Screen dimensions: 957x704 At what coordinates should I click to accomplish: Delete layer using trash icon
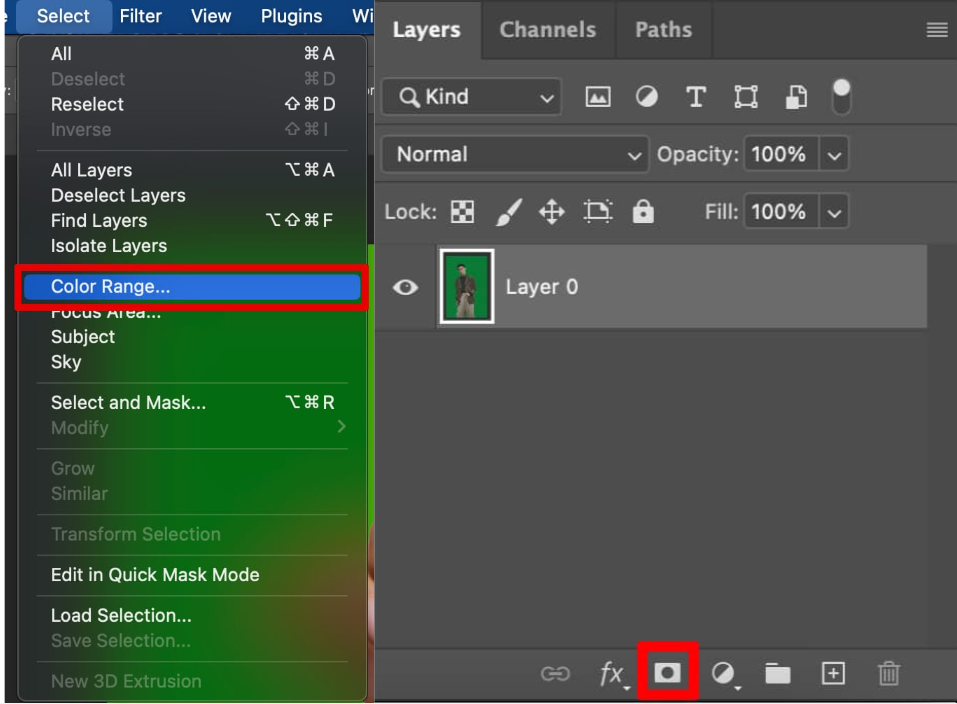tap(888, 673)
